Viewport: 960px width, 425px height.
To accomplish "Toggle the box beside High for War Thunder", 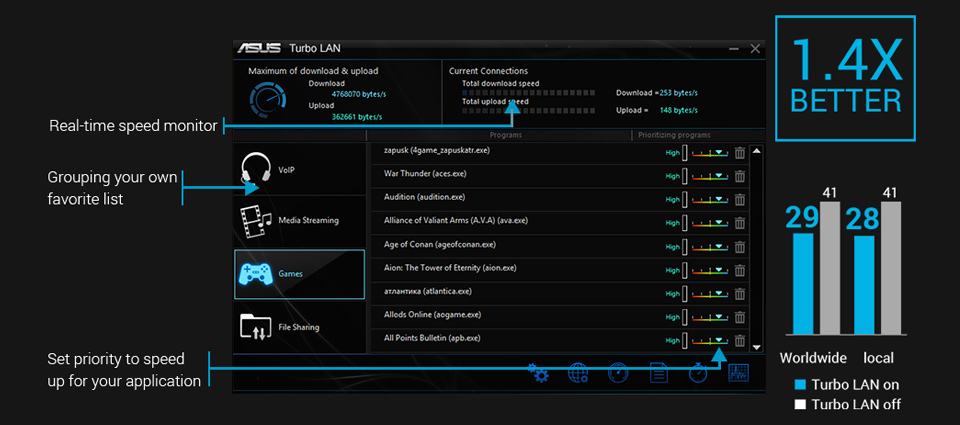I will pos(685,176).
